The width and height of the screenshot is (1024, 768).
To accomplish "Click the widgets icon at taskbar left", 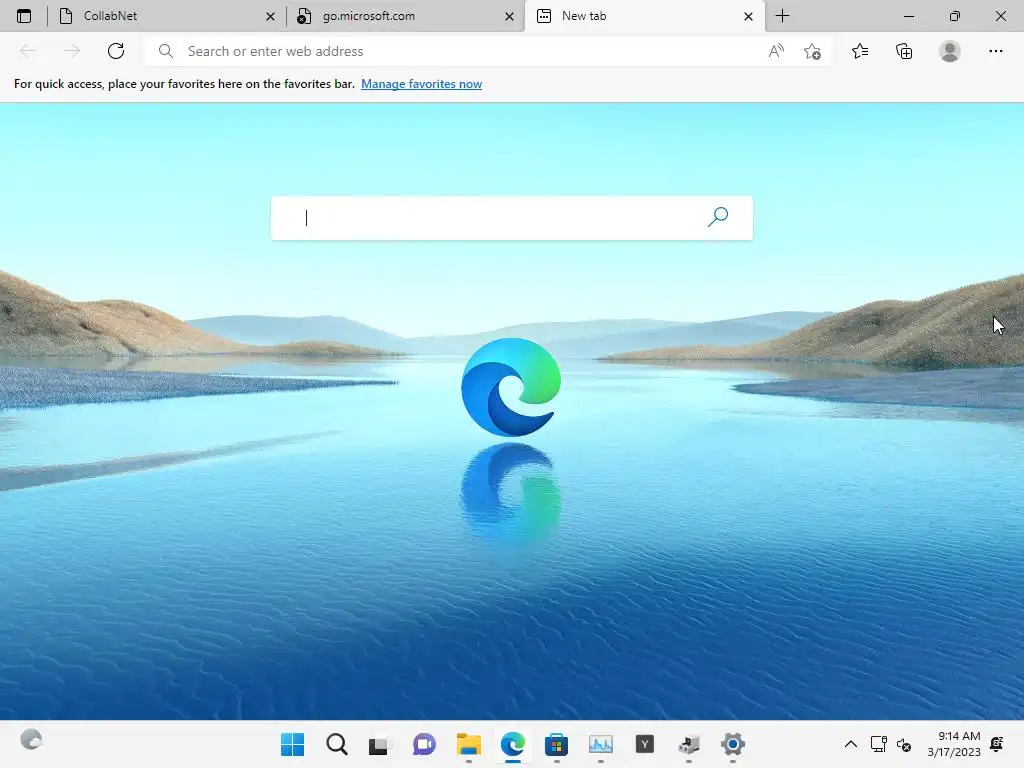I will tap(31, 740).
